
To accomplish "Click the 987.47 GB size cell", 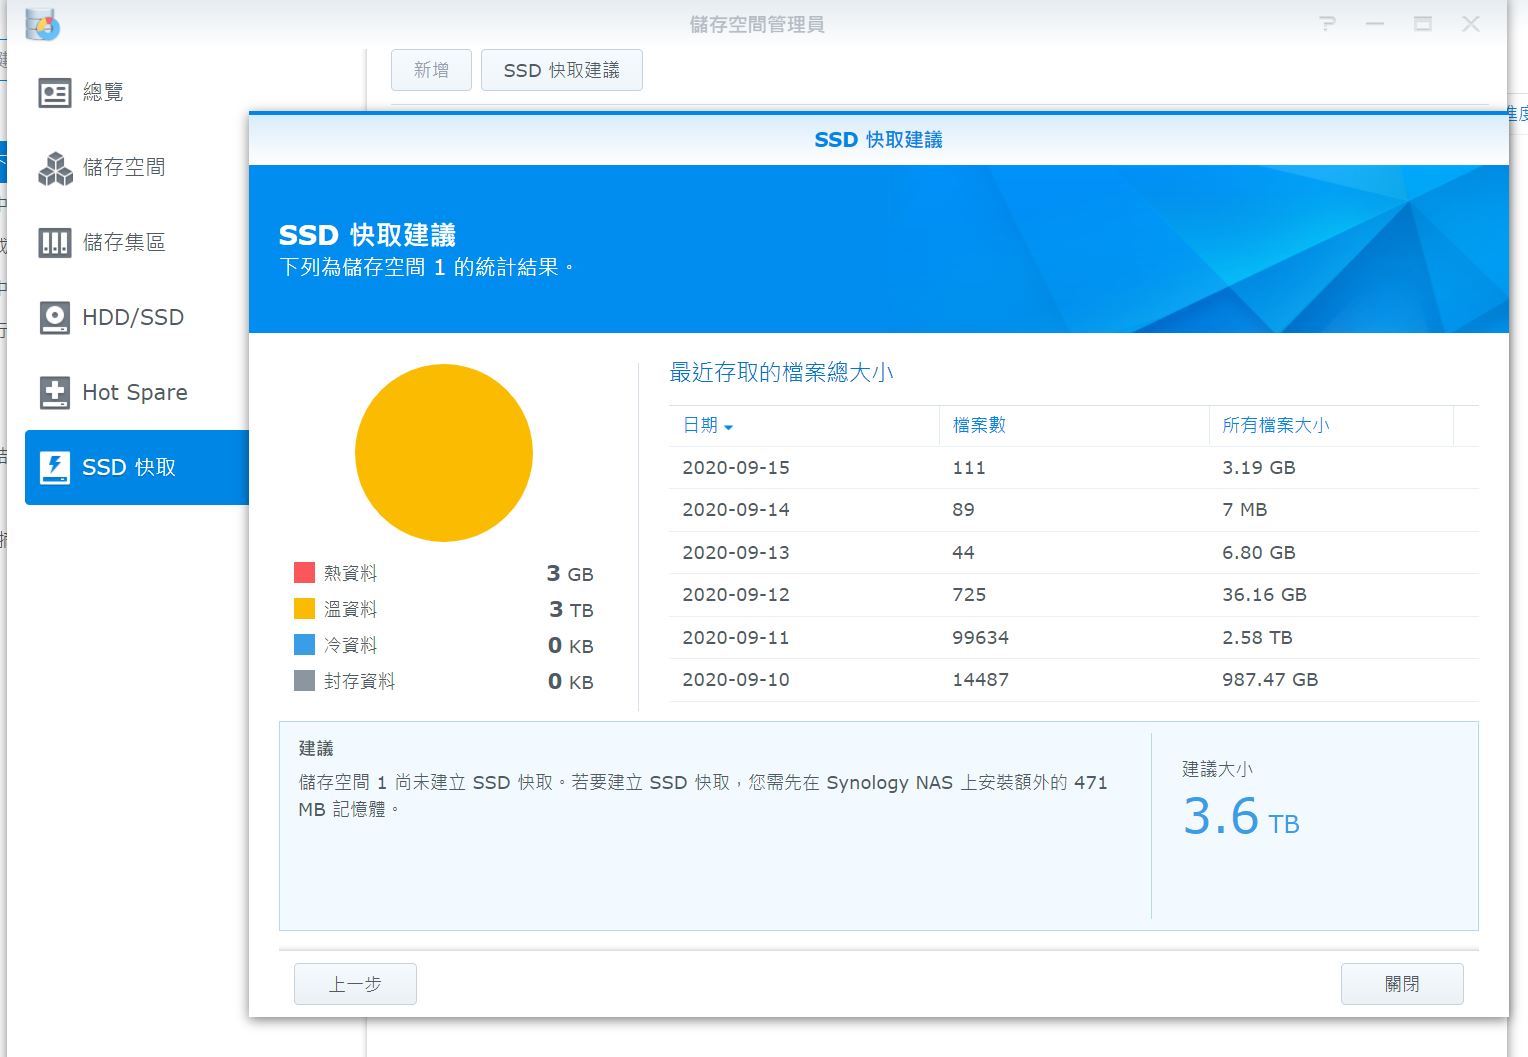I will [x=1270, y=680].
